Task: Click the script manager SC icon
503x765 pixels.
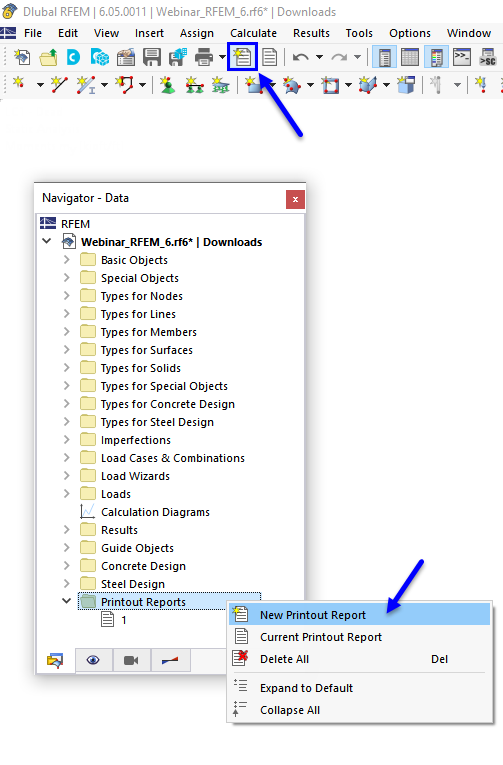Action: 487,57
